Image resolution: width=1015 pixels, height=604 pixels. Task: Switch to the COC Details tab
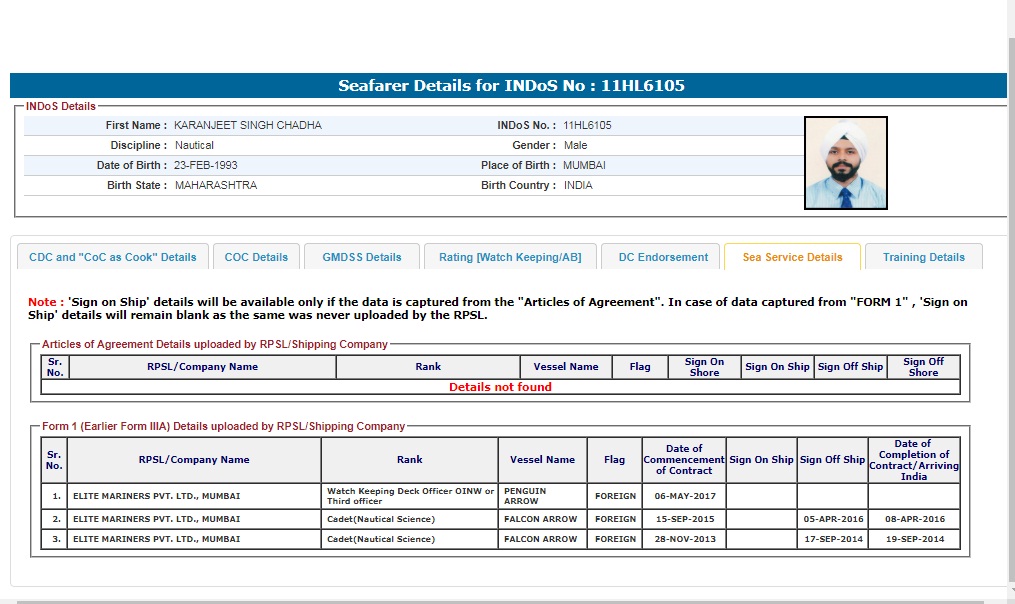click(x=256, y=257)
